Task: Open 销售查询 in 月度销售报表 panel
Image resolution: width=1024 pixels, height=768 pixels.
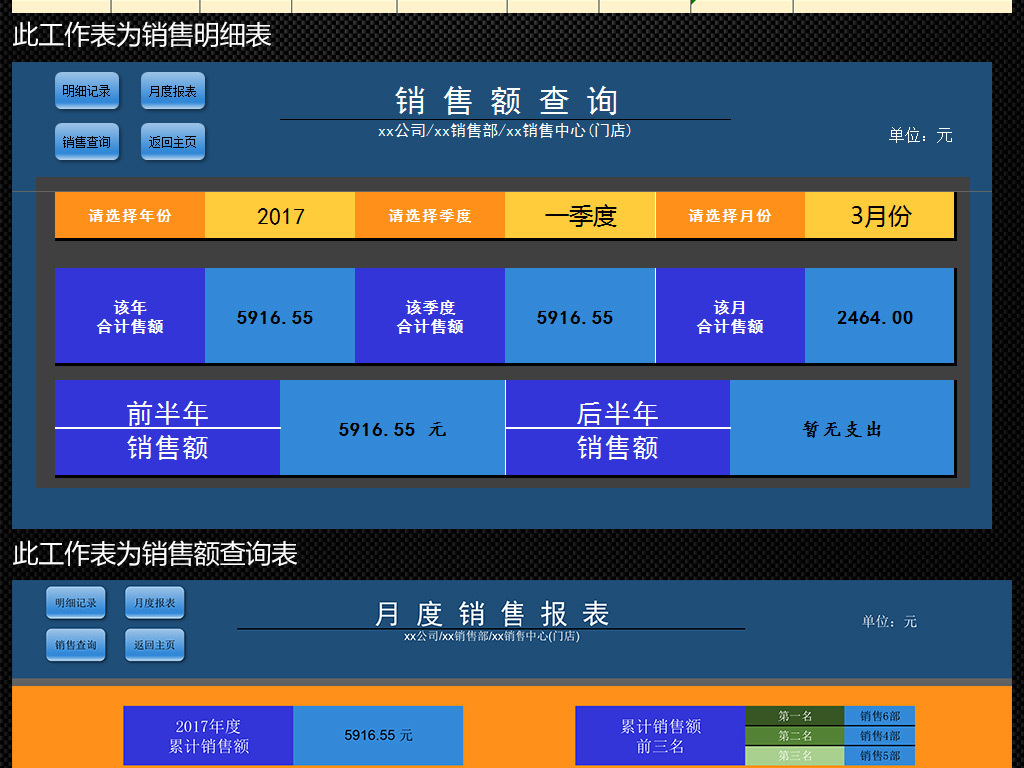Action: click(76, 645)
